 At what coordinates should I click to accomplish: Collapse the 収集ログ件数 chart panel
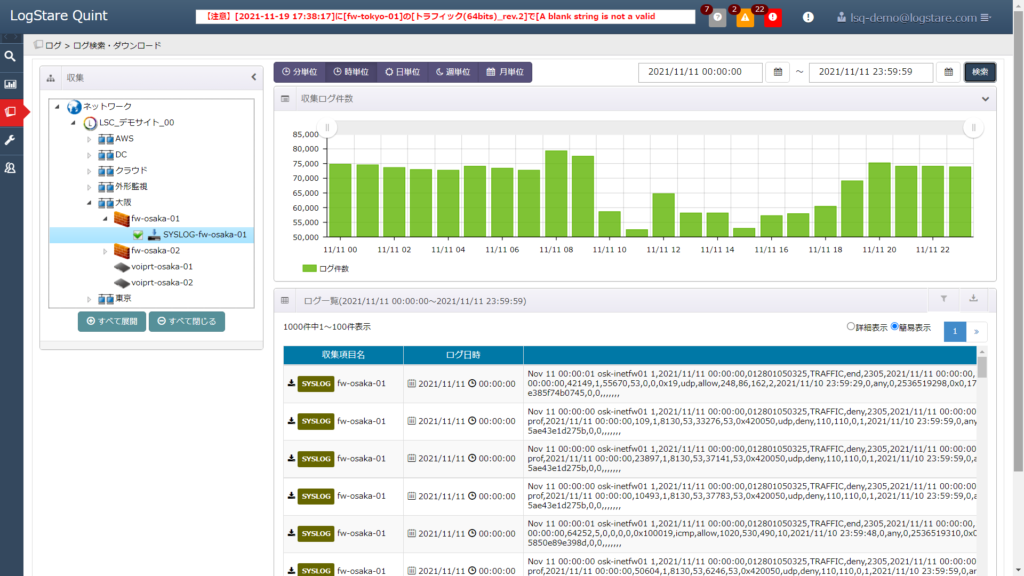click(x=985, y=99)
